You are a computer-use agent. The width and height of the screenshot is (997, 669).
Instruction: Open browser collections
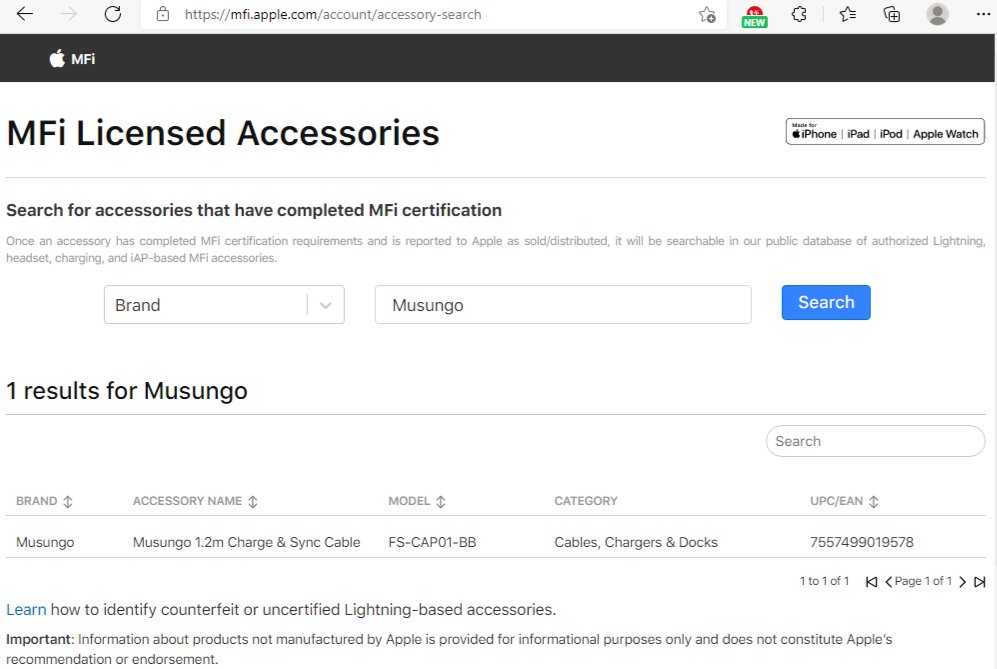coord(891,14)
